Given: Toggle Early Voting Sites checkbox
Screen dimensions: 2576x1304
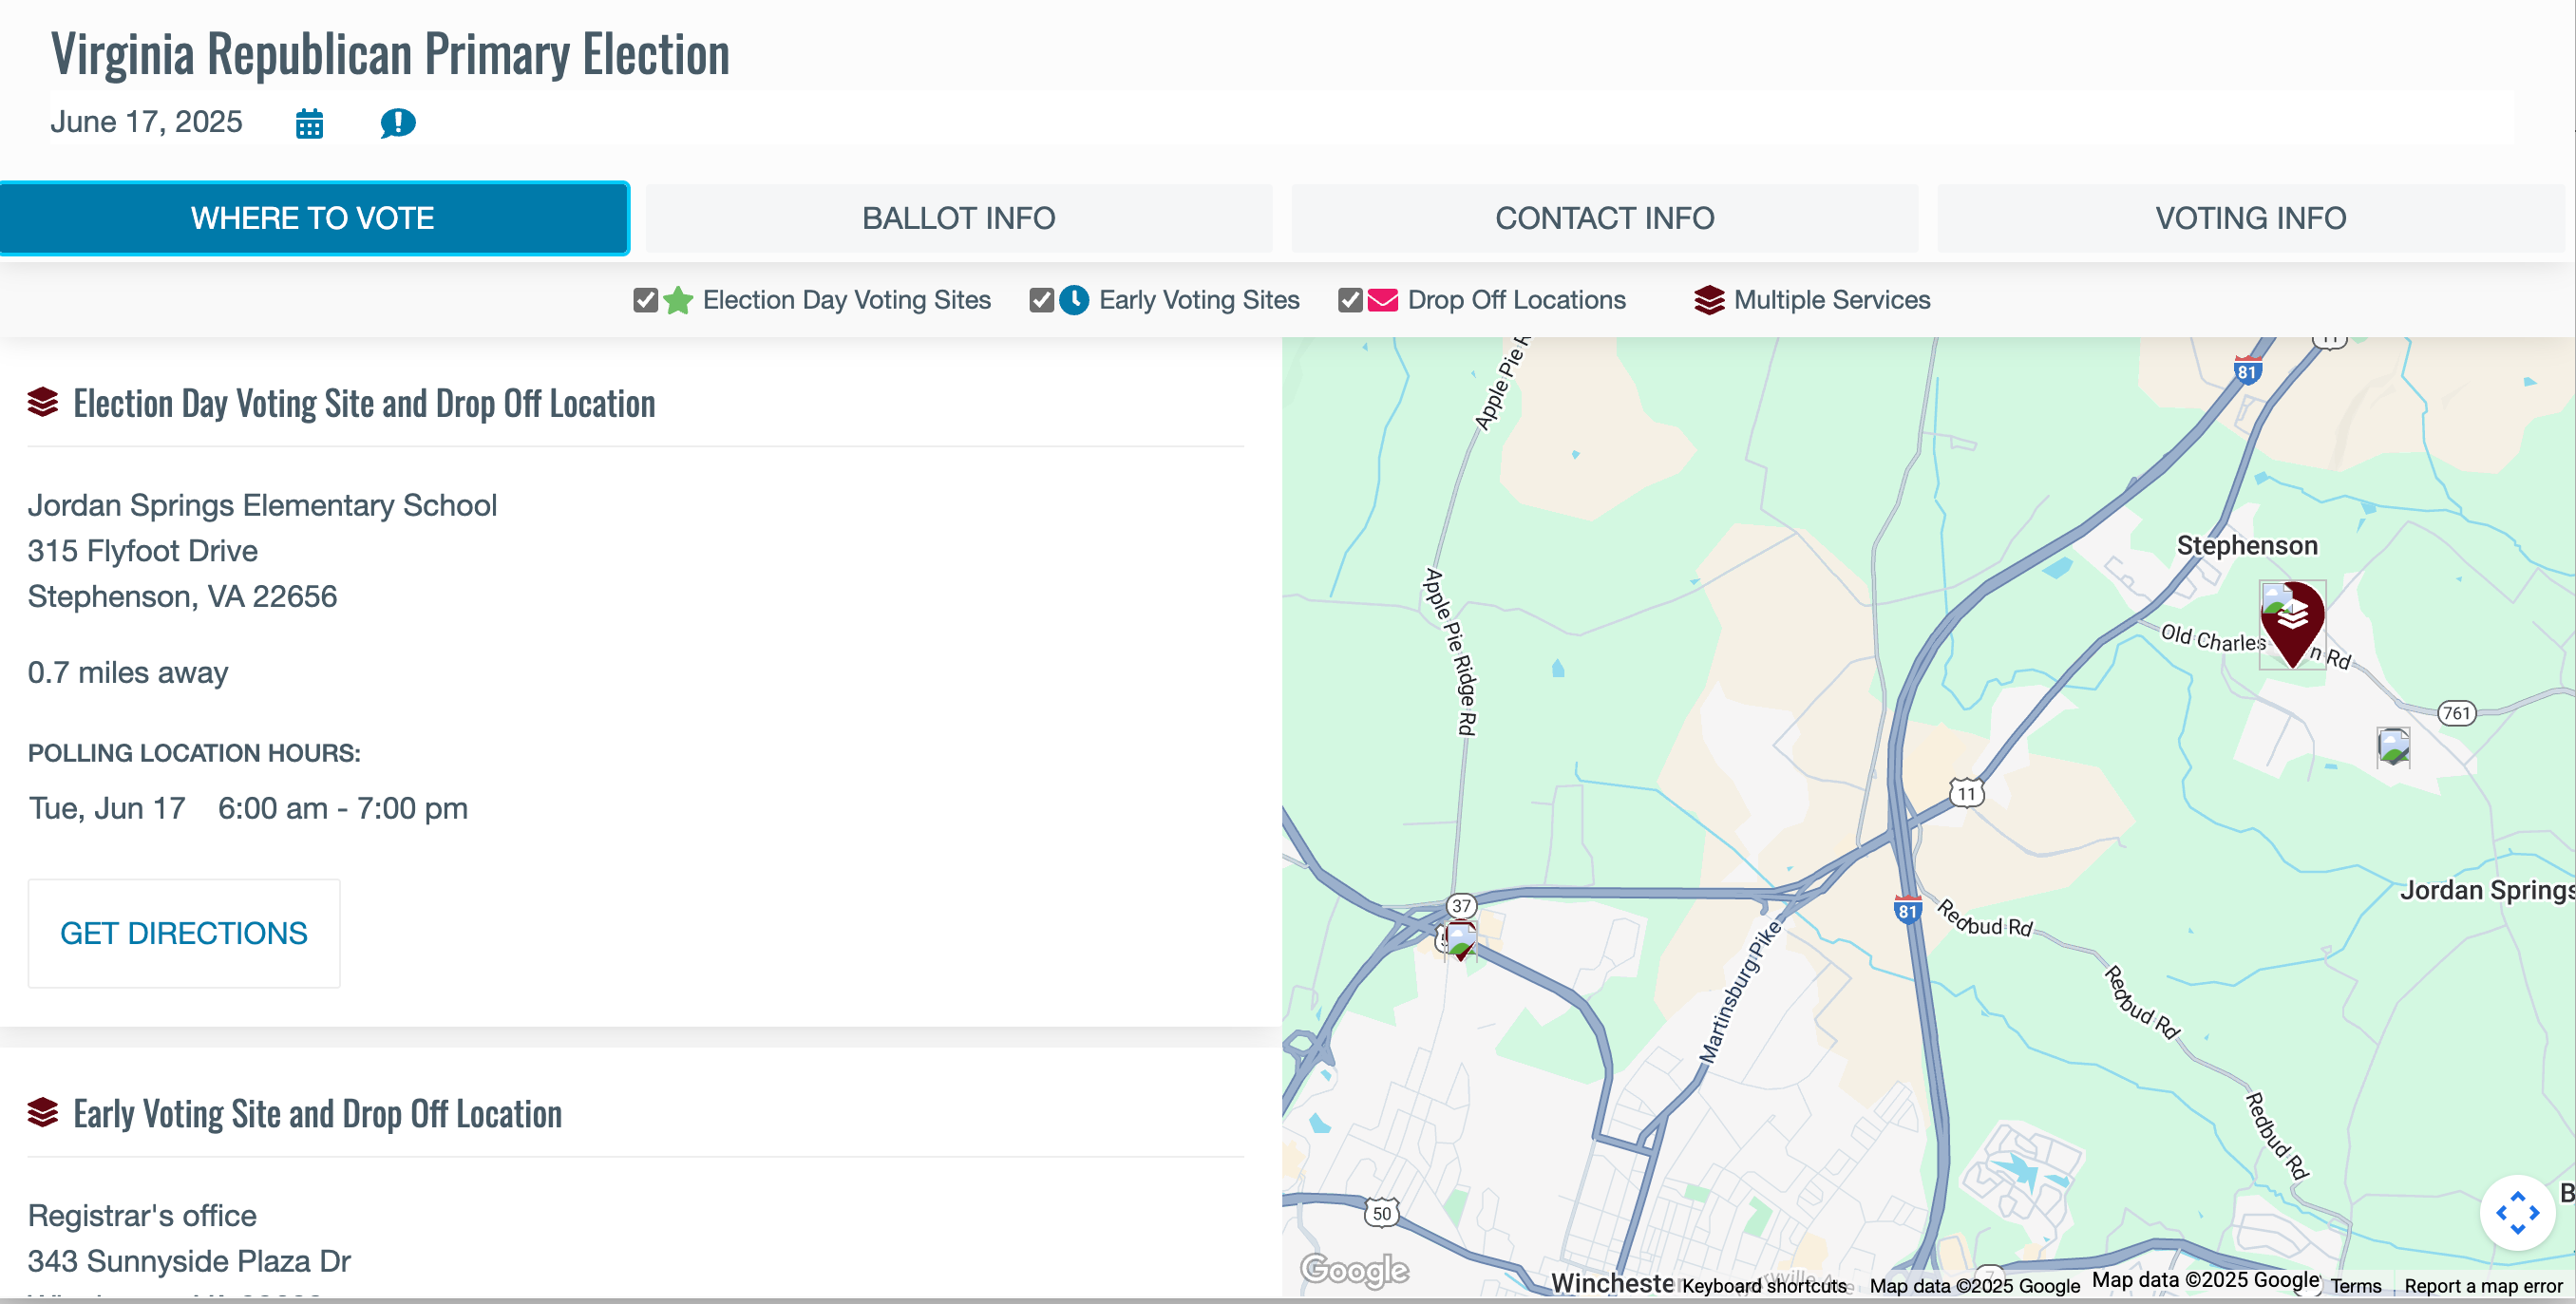Looking at the screenshot, I should [x=1041, y=300].
